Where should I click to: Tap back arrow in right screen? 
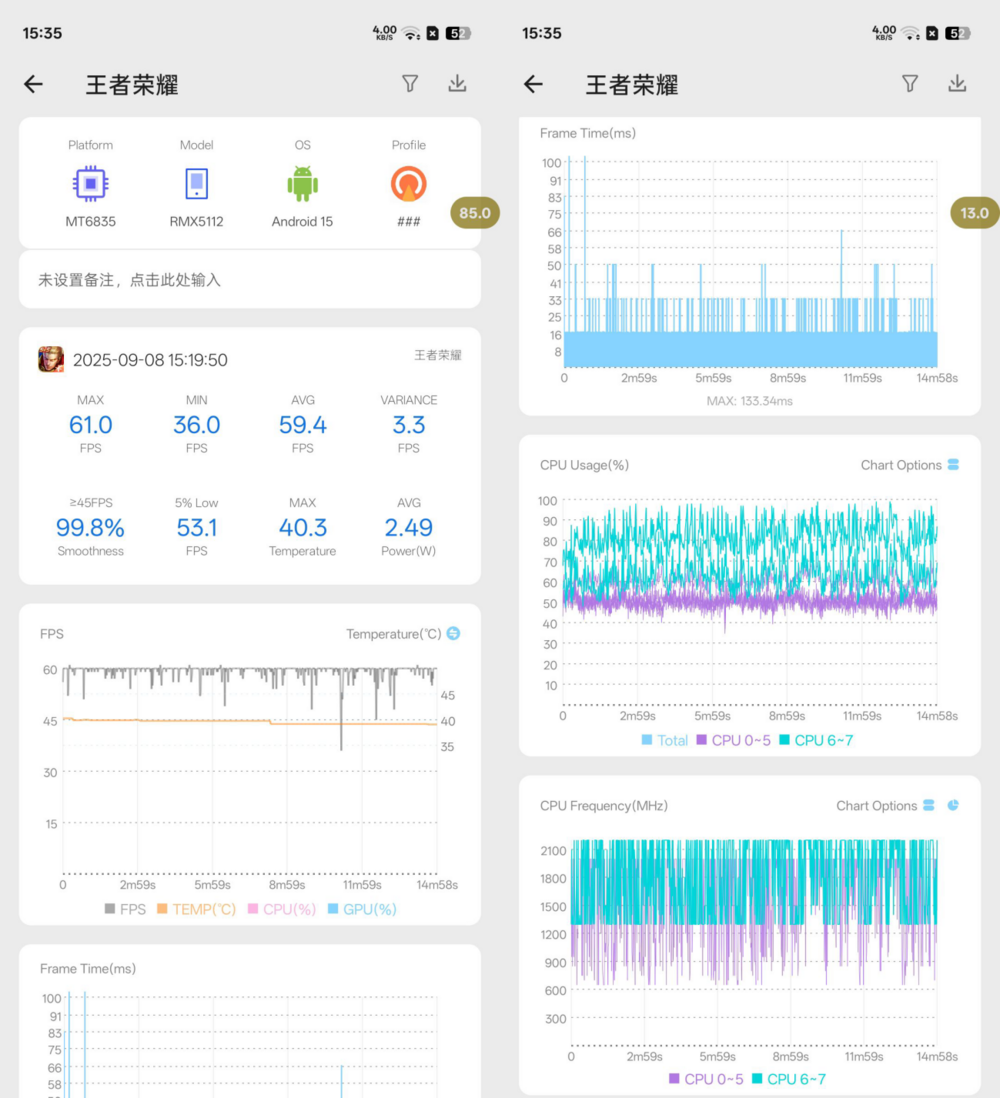click(x=534, y=85)
